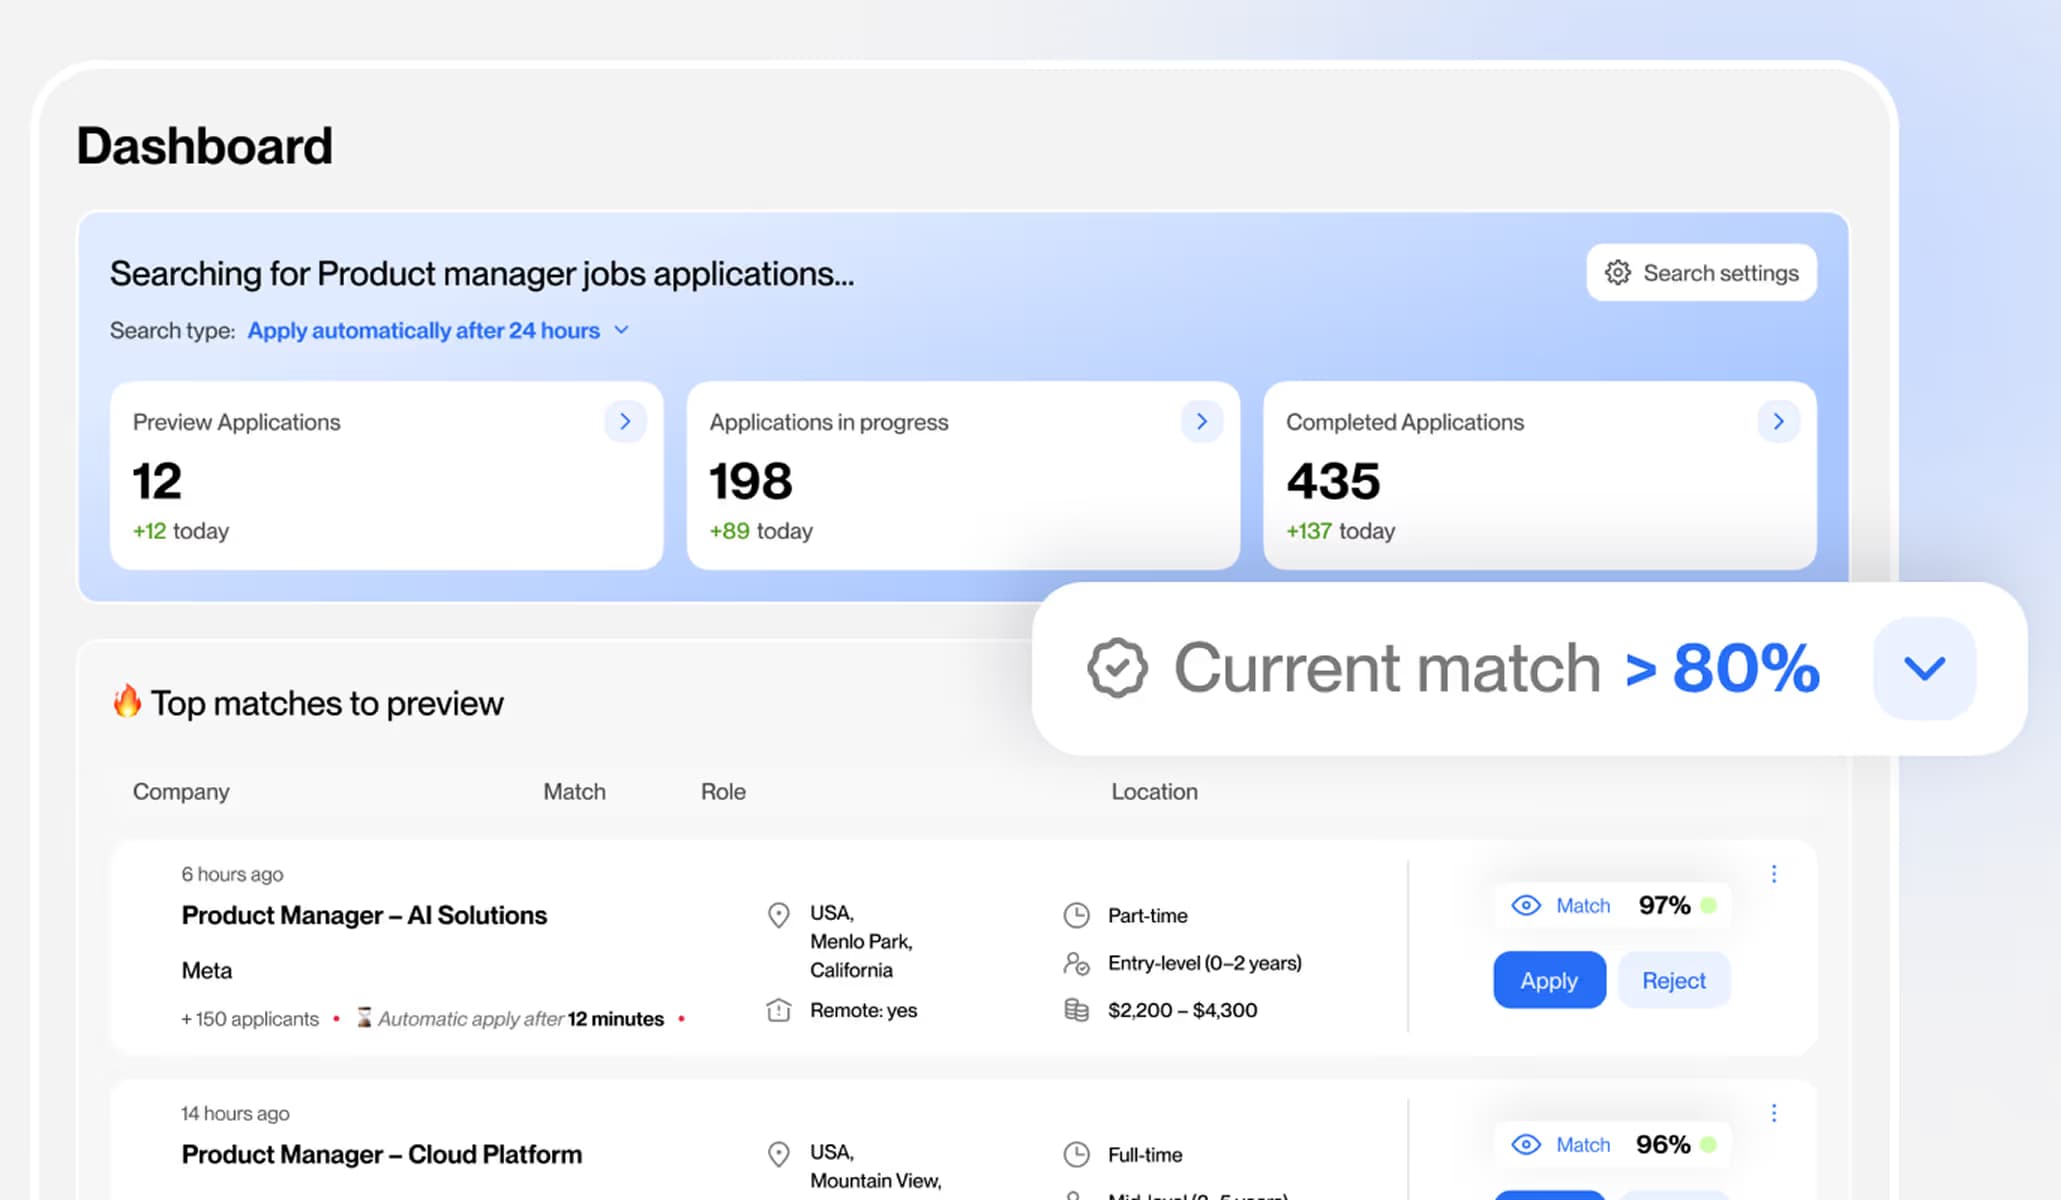Viewport: 2061px width, 1200px height.
Task: Open the Preview Applications arrow
Action: (x=625, y=422)
